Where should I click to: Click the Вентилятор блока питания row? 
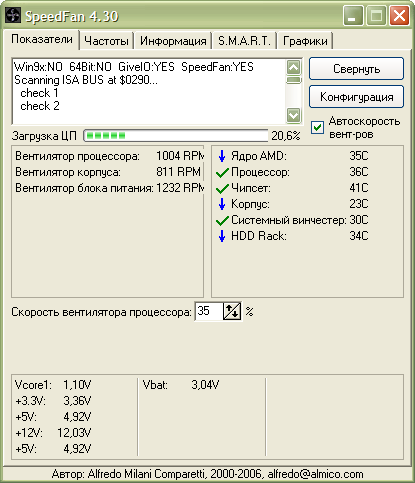pyautogui.click(x=109, y=188)
